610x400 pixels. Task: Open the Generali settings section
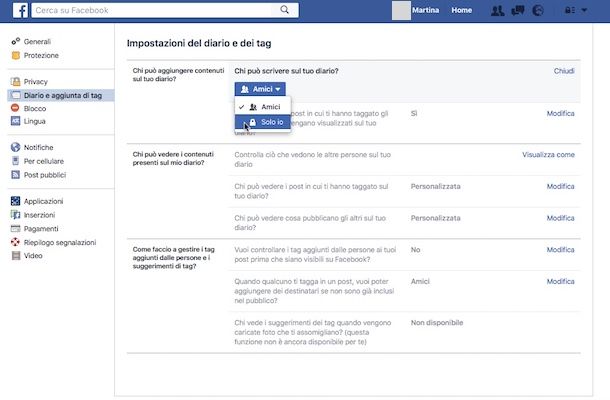click(x=37, y=42)
